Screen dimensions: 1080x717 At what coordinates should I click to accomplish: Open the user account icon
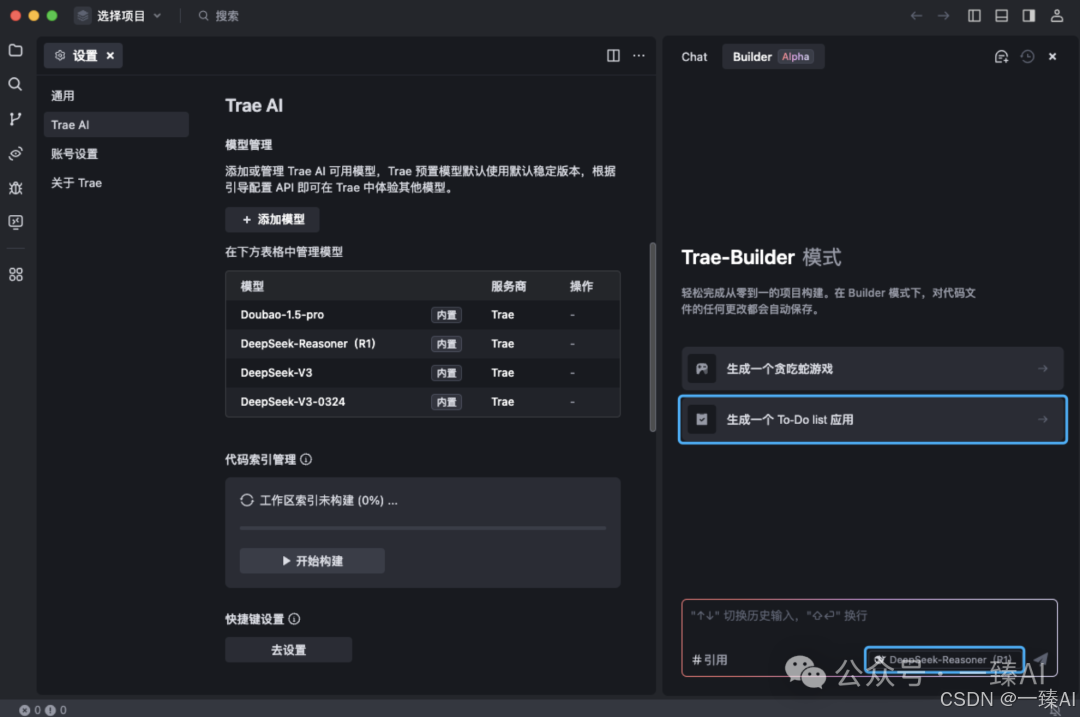point(1057,16)
